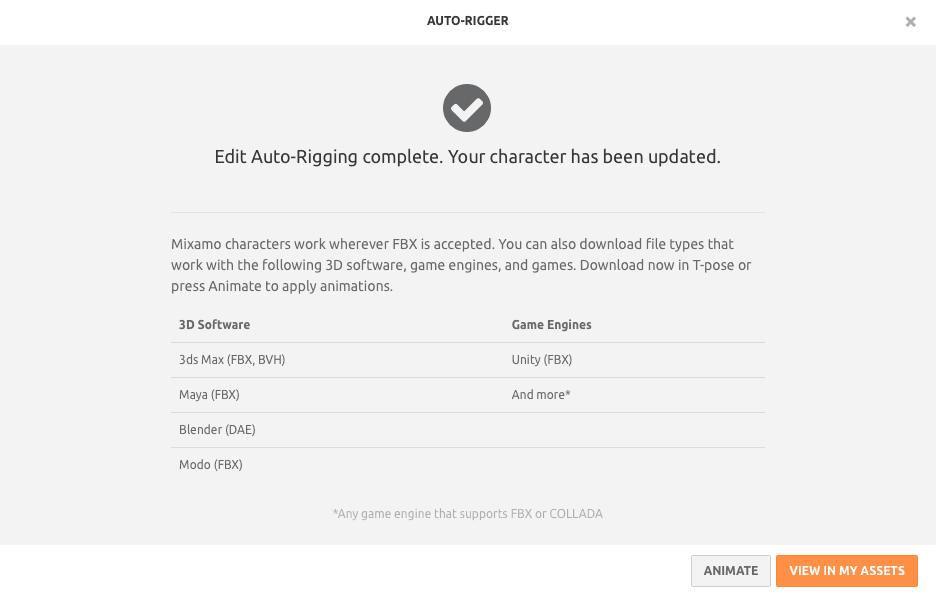Click the divider line under the completion message
This screenshot has width=936, height=596.
[x=468, y=212]
